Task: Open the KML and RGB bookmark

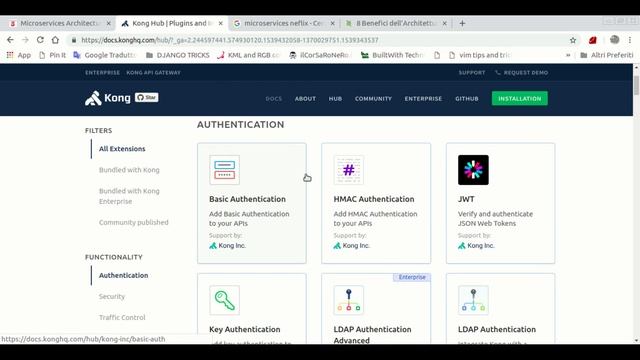Action: (249, 55)
